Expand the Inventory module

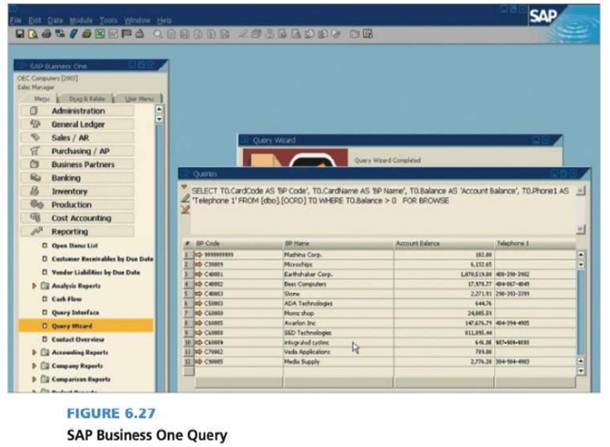[x=77, y=191]
